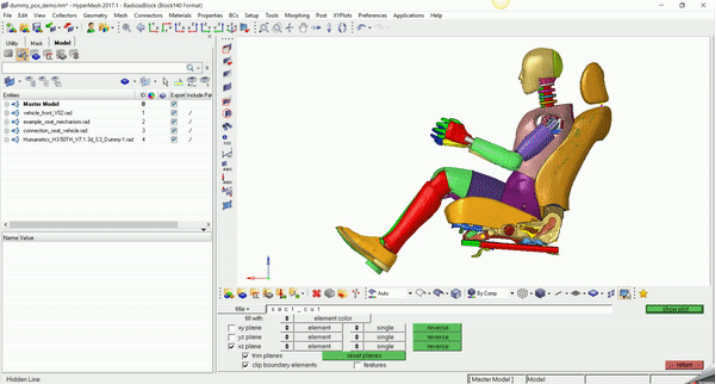This screenshot has width=716, height=384.
Task: Click the isolate eye icon in browser toolbar
Action: (205, 82)
